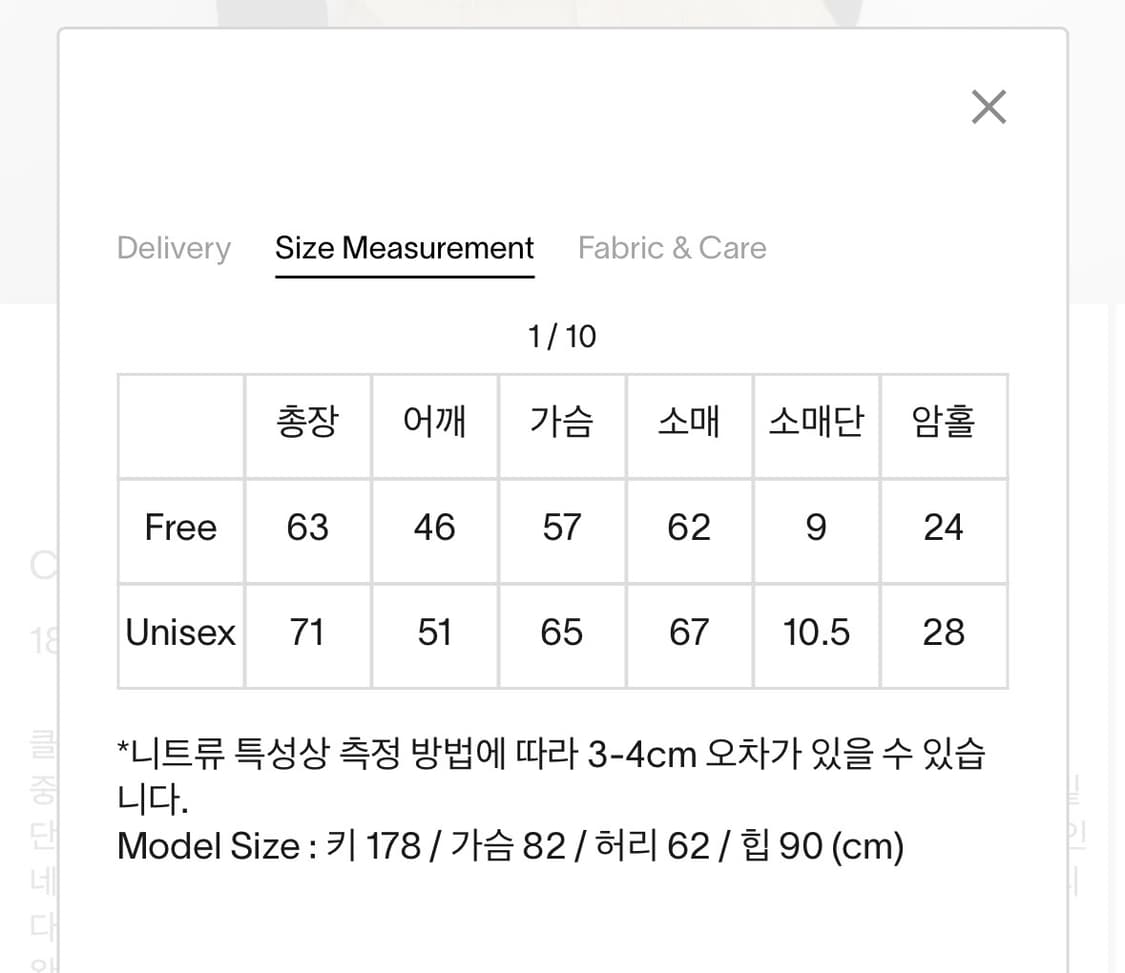The image size is (1125, 973).
Task: Click the Unisex cuff value 10.5
Action: coord(816,632)
